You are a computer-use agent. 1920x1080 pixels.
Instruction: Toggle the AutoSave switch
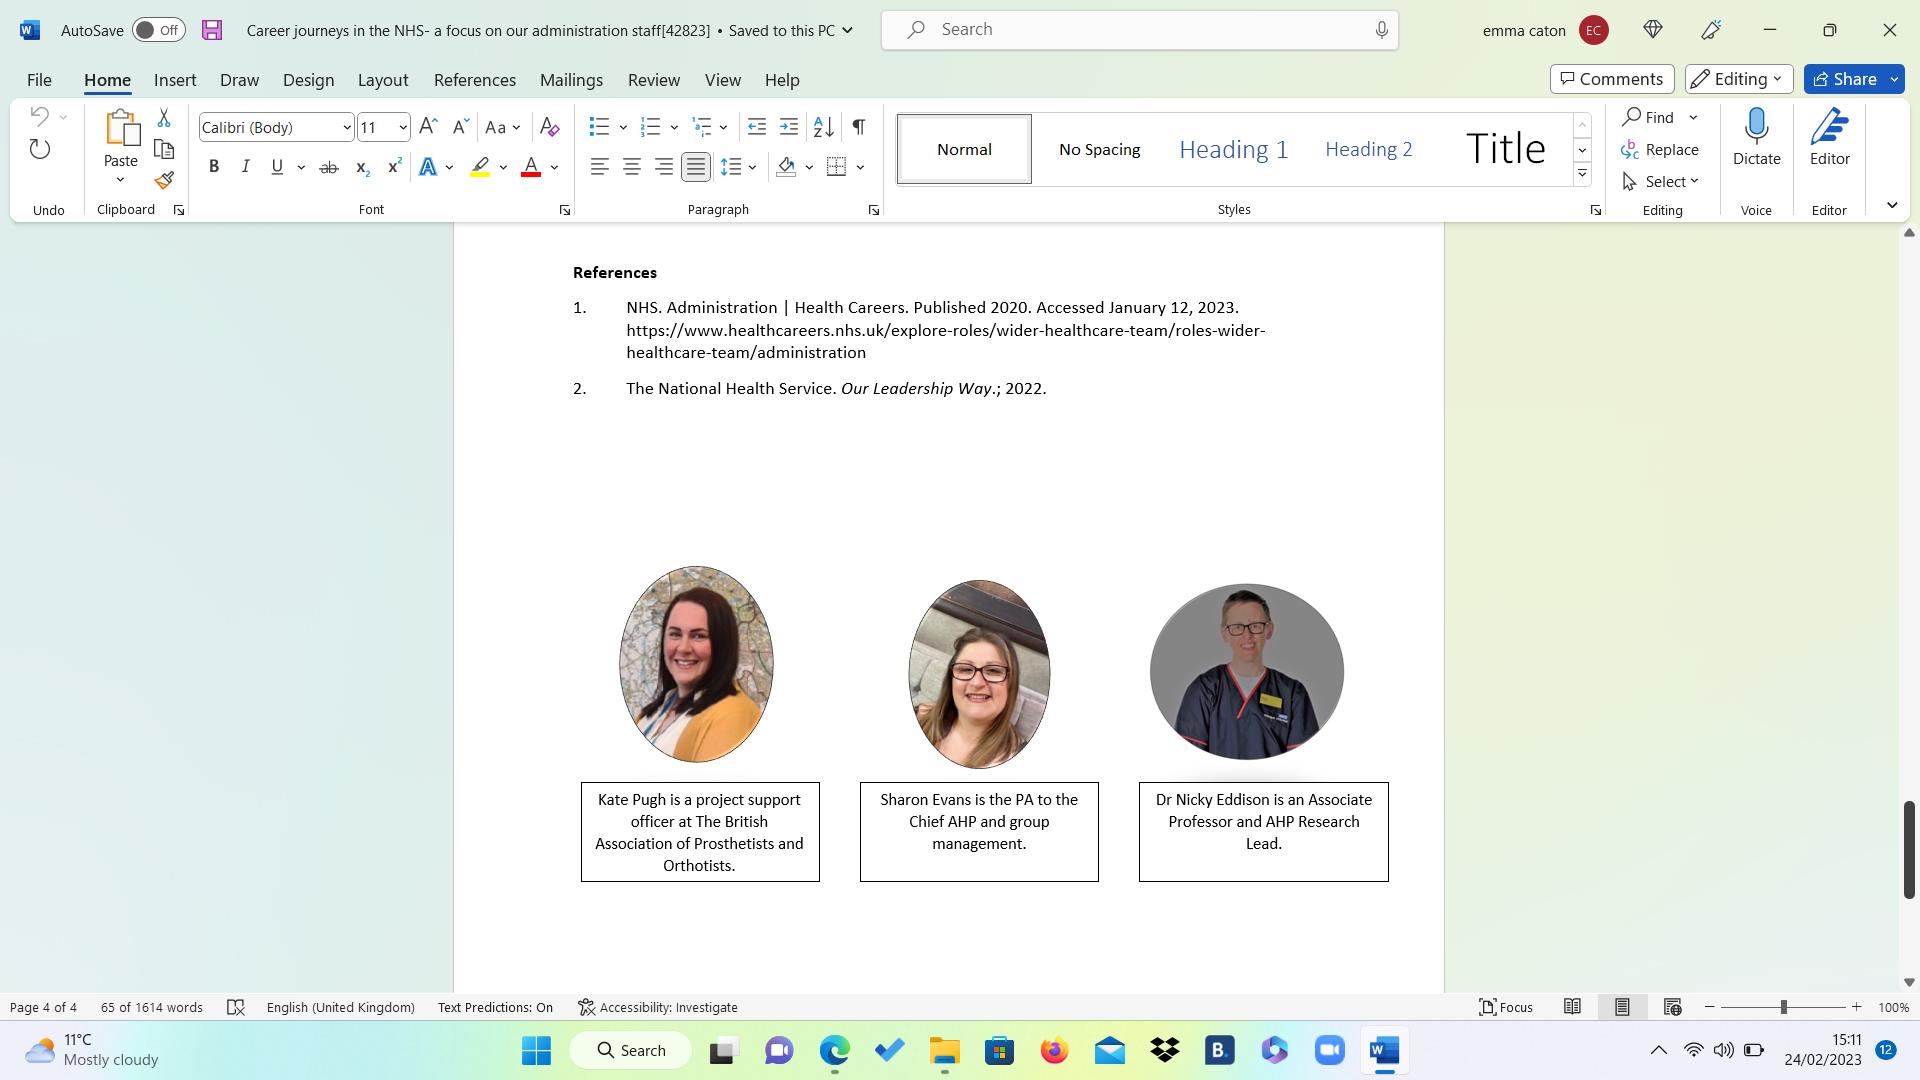pyautogui.click(x=158, y=30)
